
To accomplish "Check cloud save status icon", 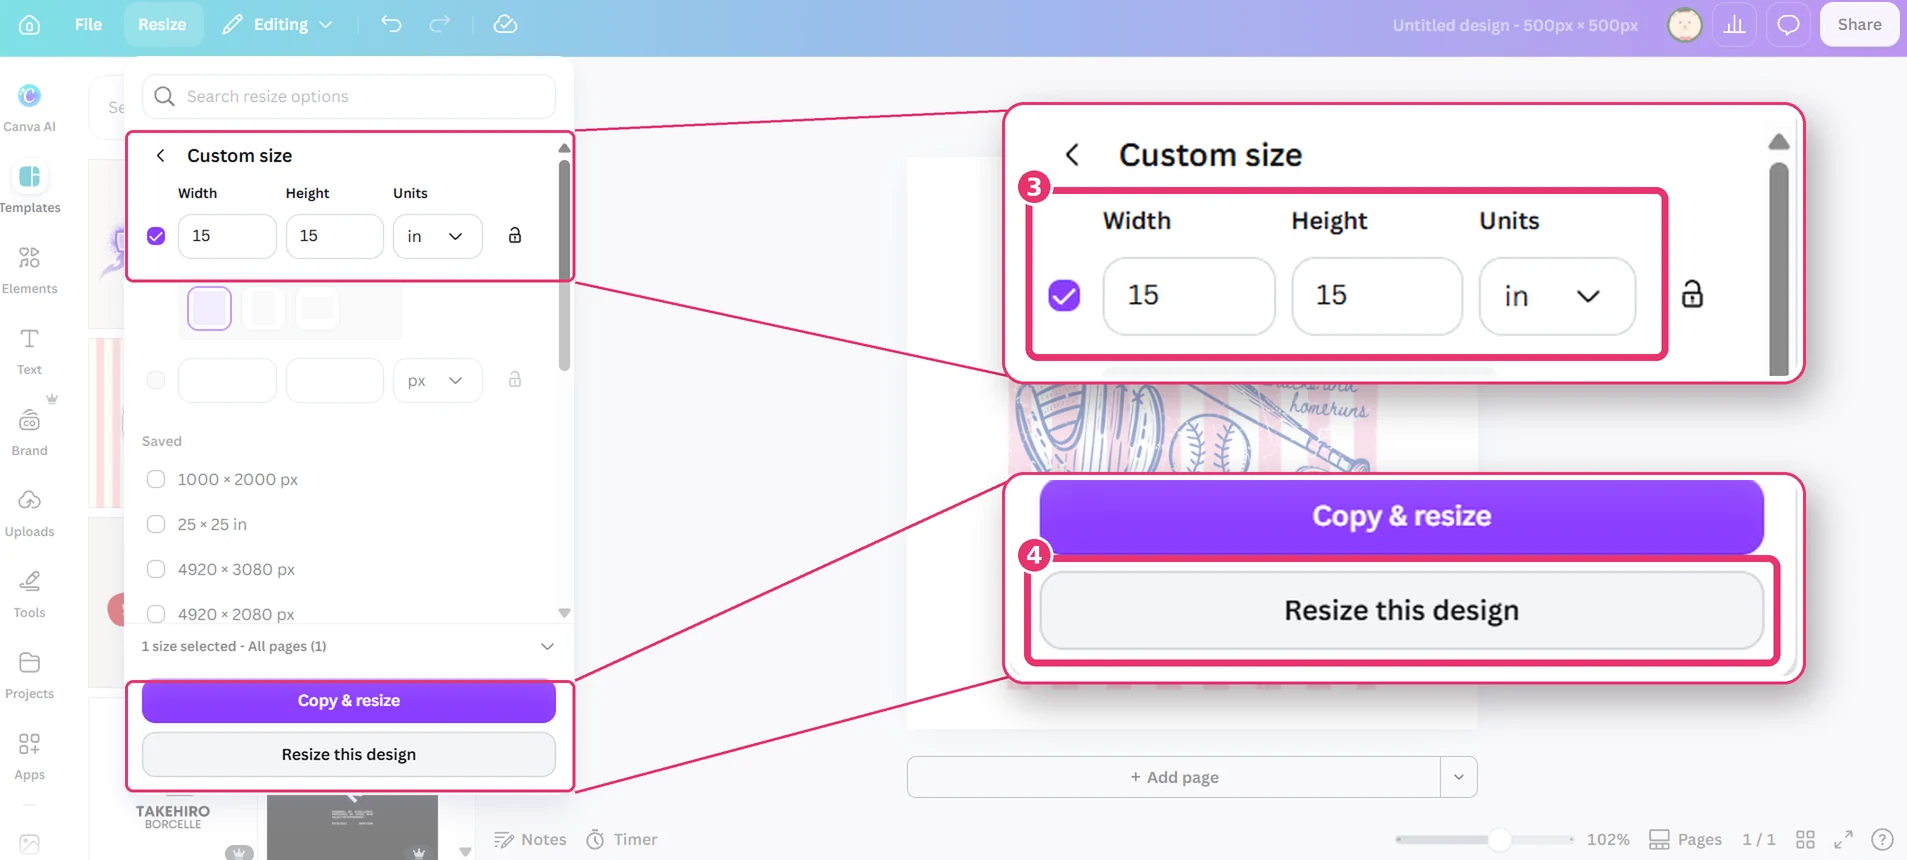I will 505,24.
